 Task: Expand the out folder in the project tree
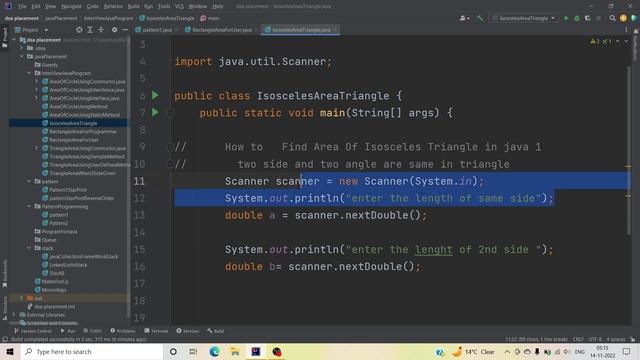tap(22, 298)
